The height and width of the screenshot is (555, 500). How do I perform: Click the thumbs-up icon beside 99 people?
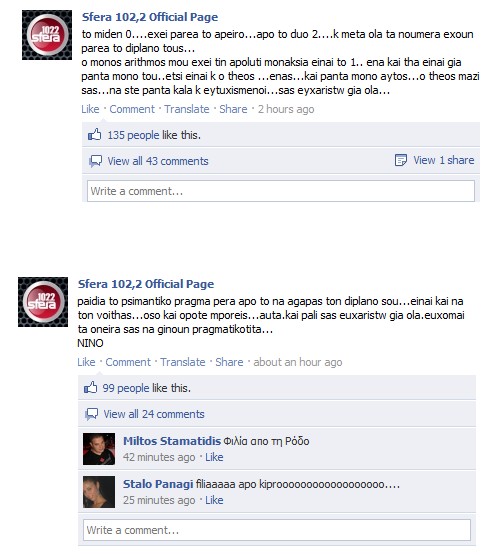coord(90,388)
